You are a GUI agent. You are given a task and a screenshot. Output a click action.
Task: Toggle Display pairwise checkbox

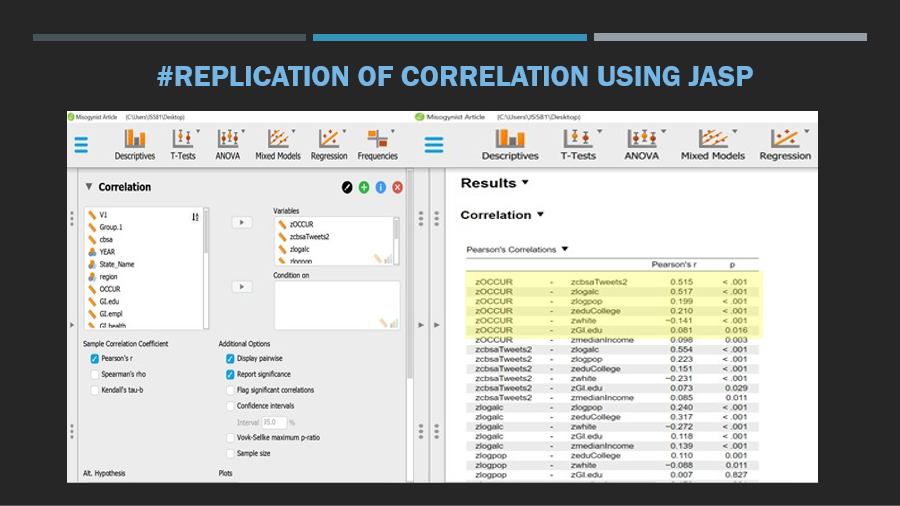tap(230, 359)
